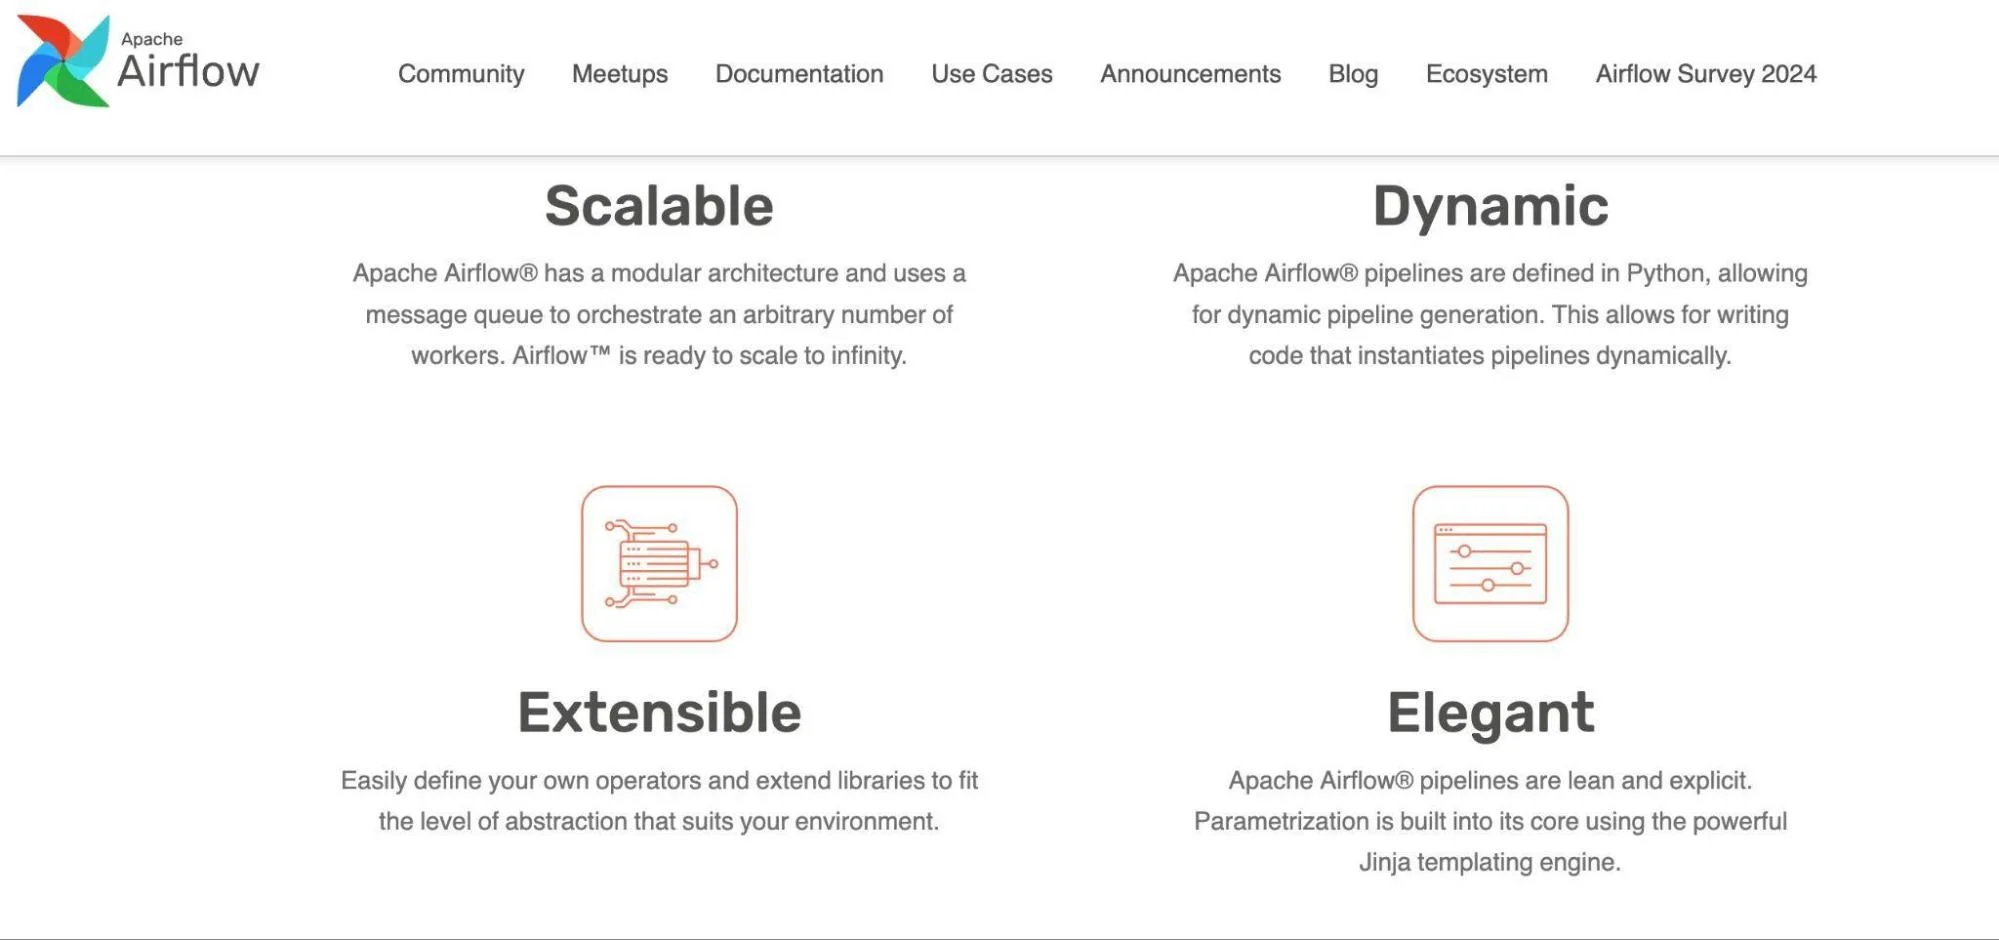The width and height of the screenshot is (1999, 940).
Task: Open the Documentation nav link
Action: tap(799, 74)
